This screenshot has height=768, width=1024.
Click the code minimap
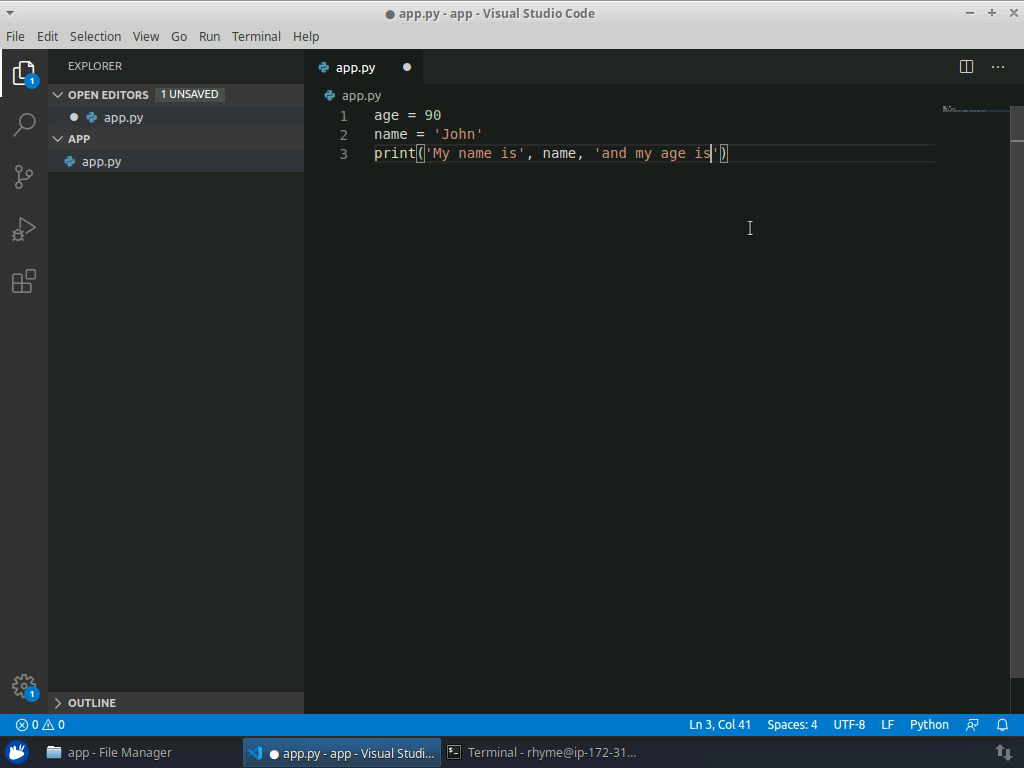[x=976, y=109]
